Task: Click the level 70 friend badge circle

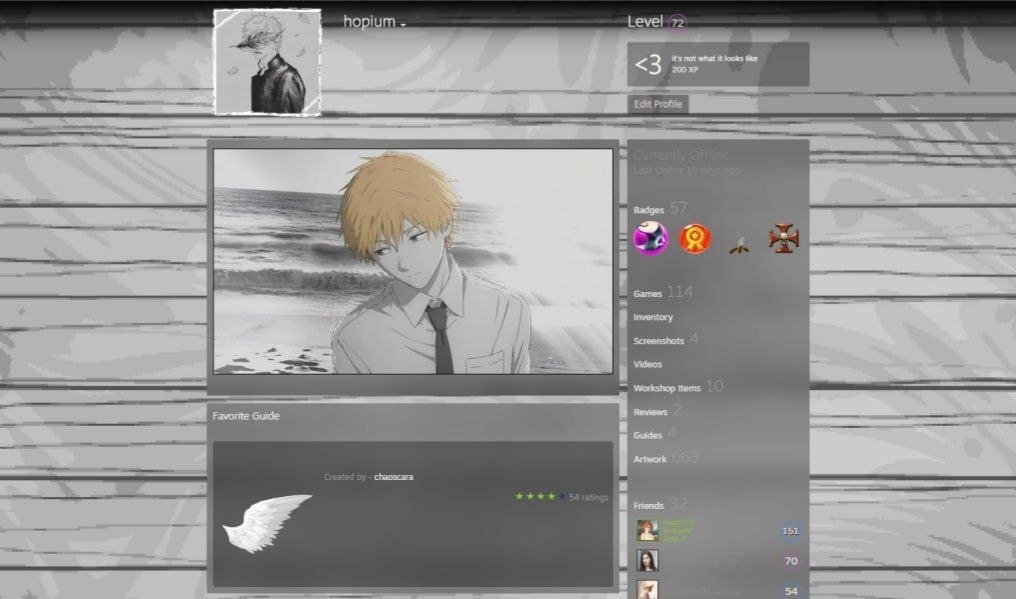Action: pos(791,561)
